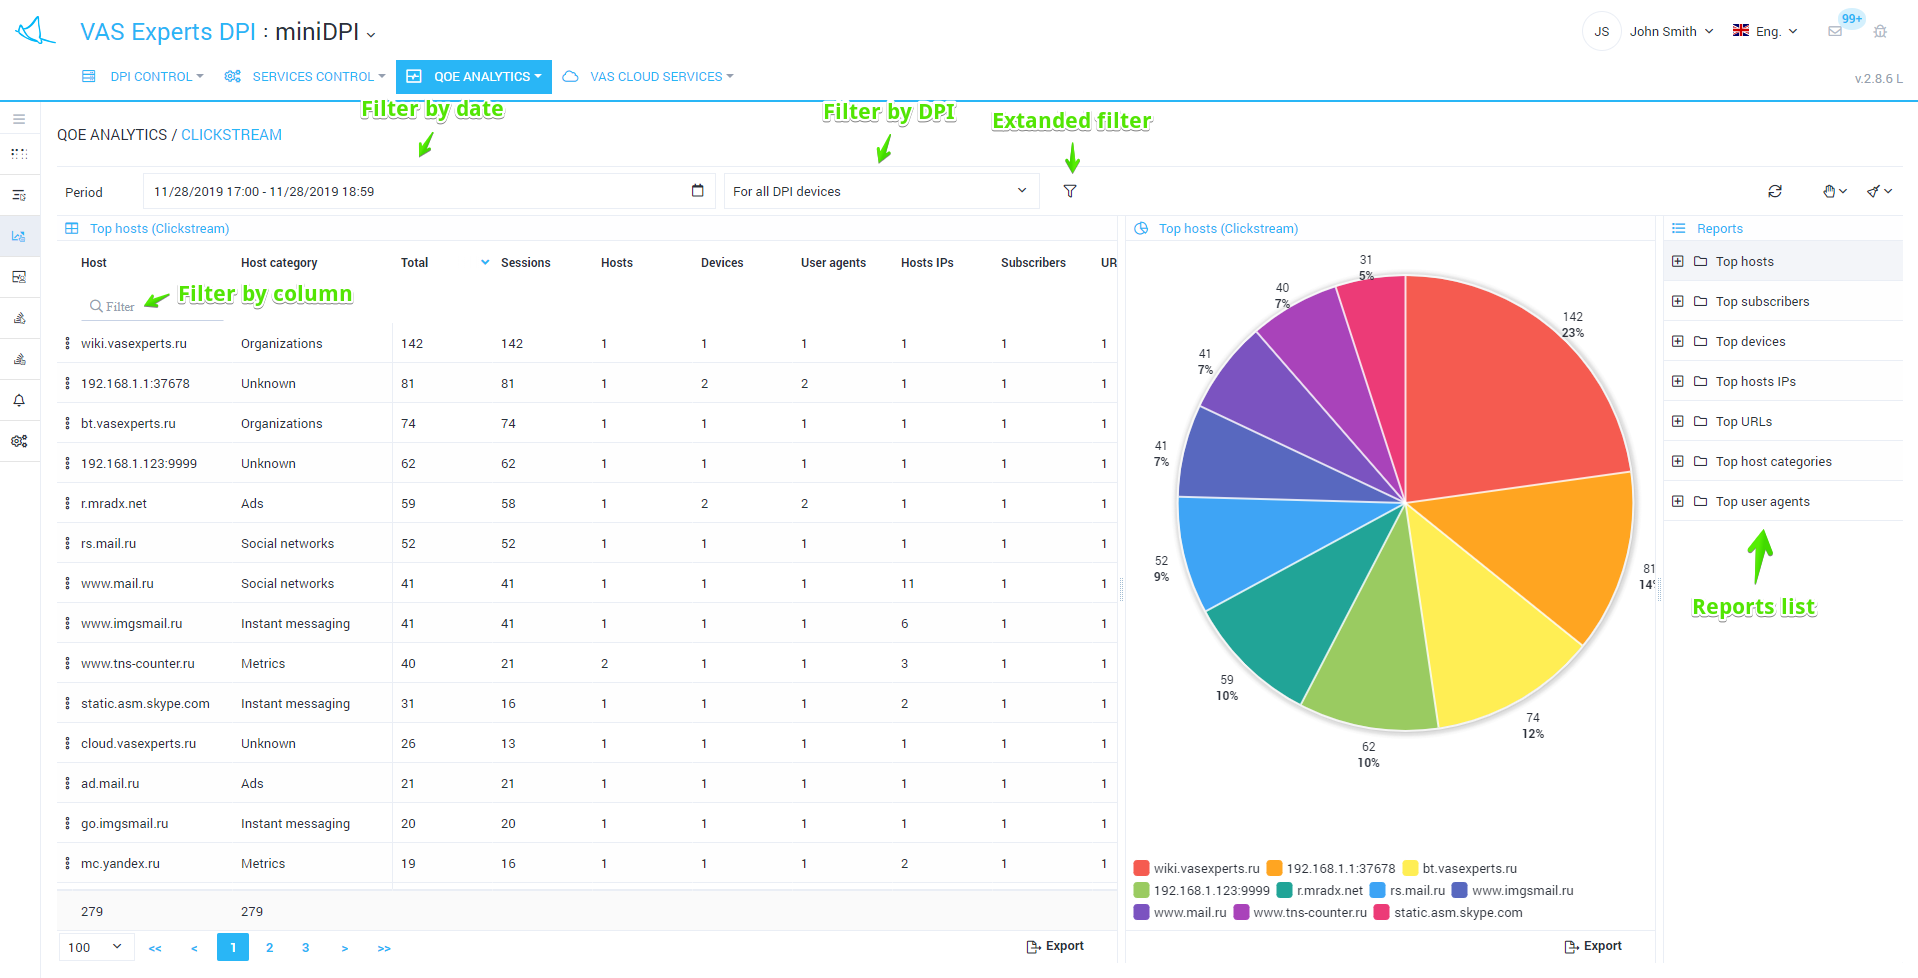Expand the Top subscribers report folder
This screenshot has height=978, width=1918.
click(1677, 301)
